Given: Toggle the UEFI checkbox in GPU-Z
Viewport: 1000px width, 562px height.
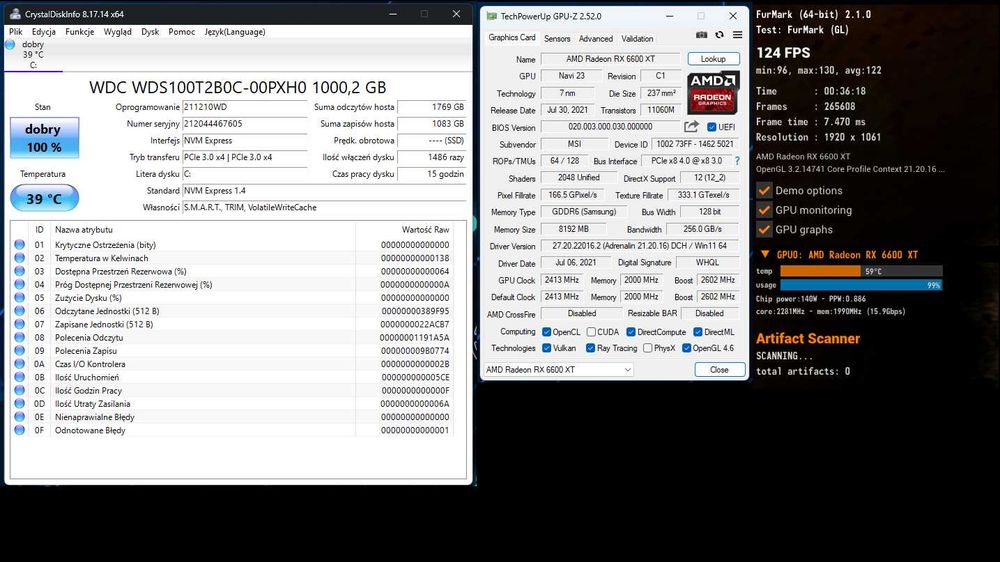Looking at the screenshot, I should point(712,127).
